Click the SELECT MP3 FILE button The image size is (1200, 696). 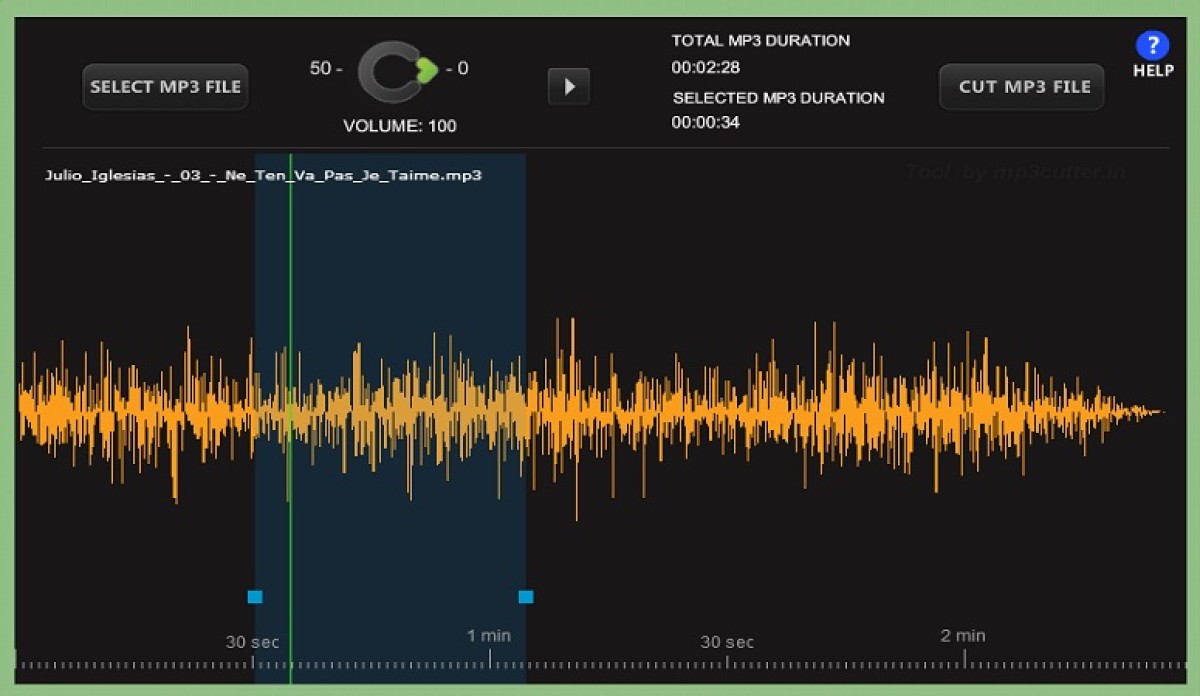pyautogui.click(x=165, y=87)
